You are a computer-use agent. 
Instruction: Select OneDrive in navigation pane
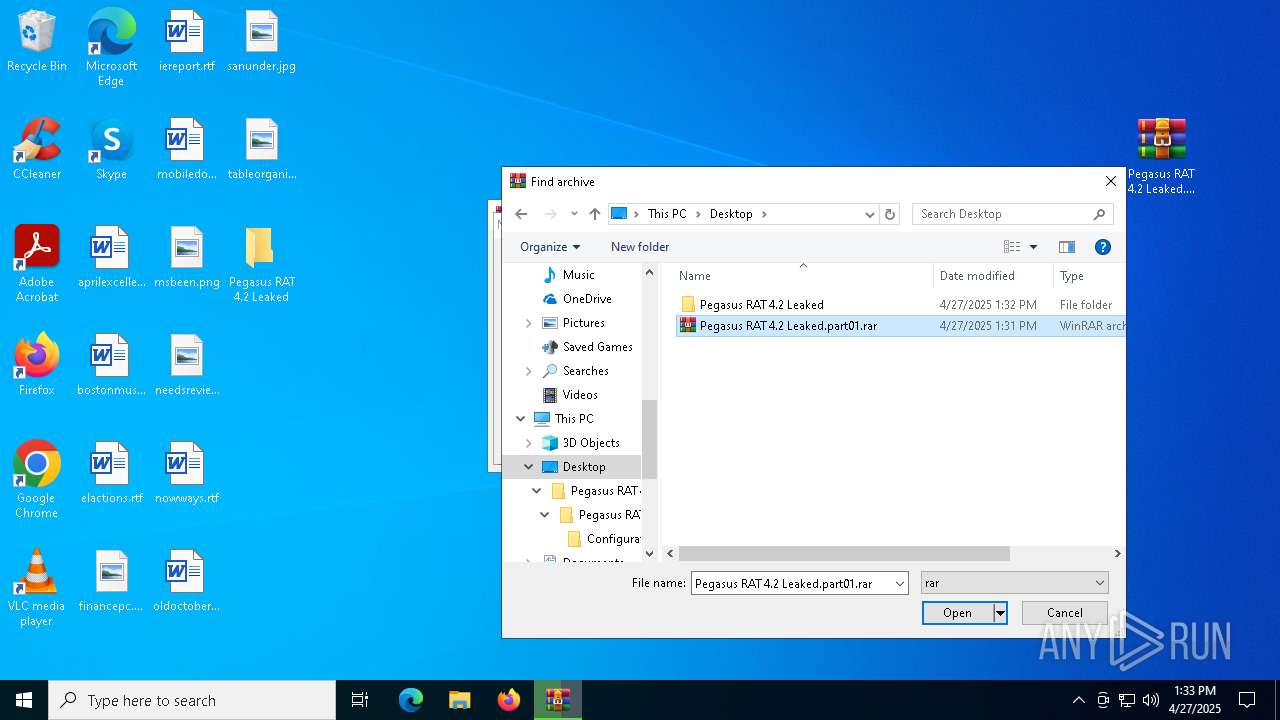click(x=587, y=299)
